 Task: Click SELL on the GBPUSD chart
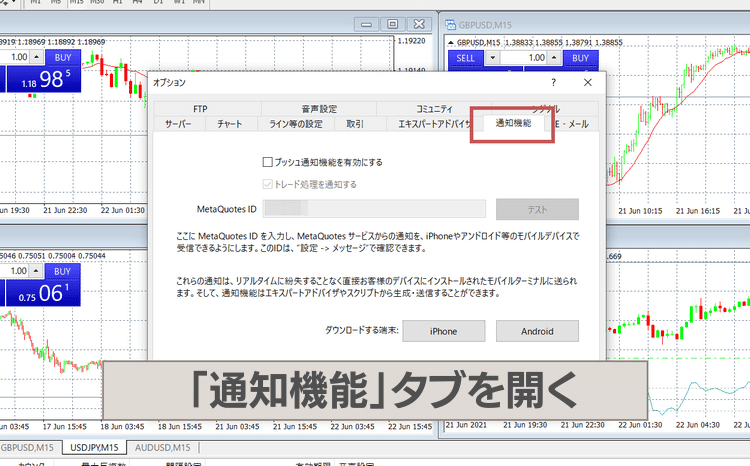[x=465, y=58]
